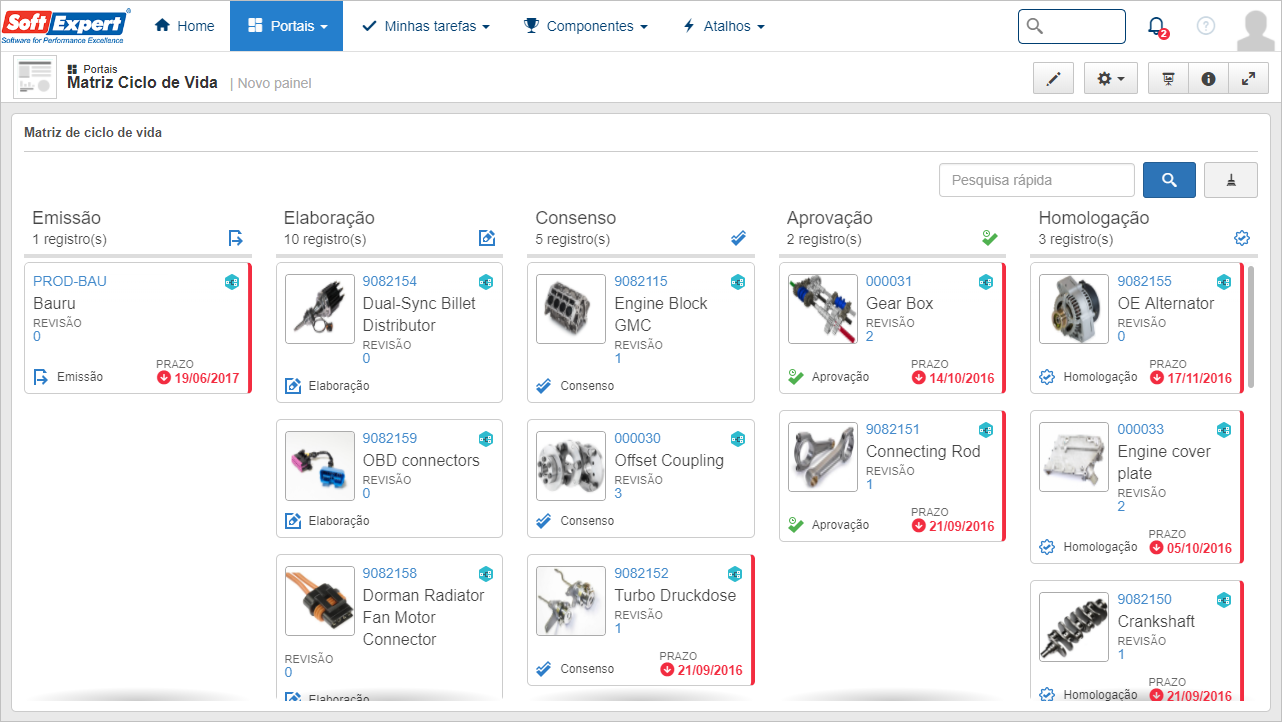This screenshot has height=722, width=1282.
Task: Click the top search box
Action: (x=1071, y=26)
